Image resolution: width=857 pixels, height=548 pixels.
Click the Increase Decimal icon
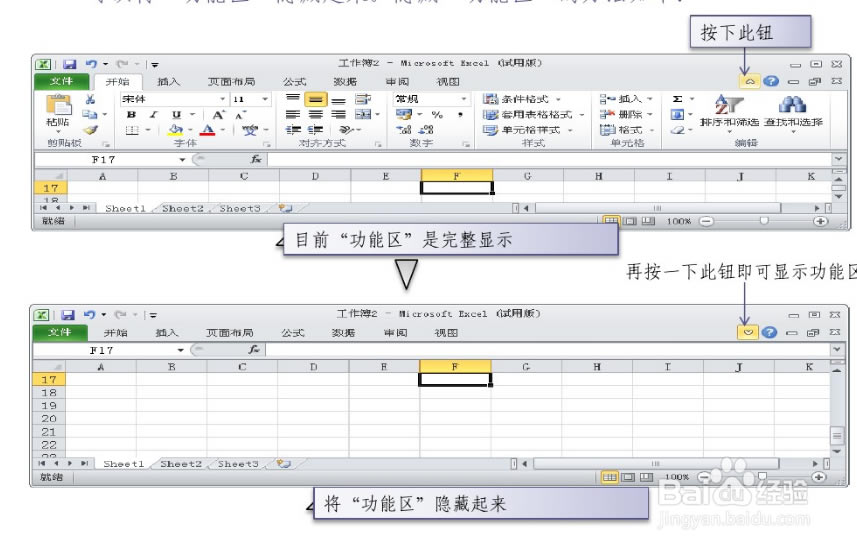tap(404, 129)
